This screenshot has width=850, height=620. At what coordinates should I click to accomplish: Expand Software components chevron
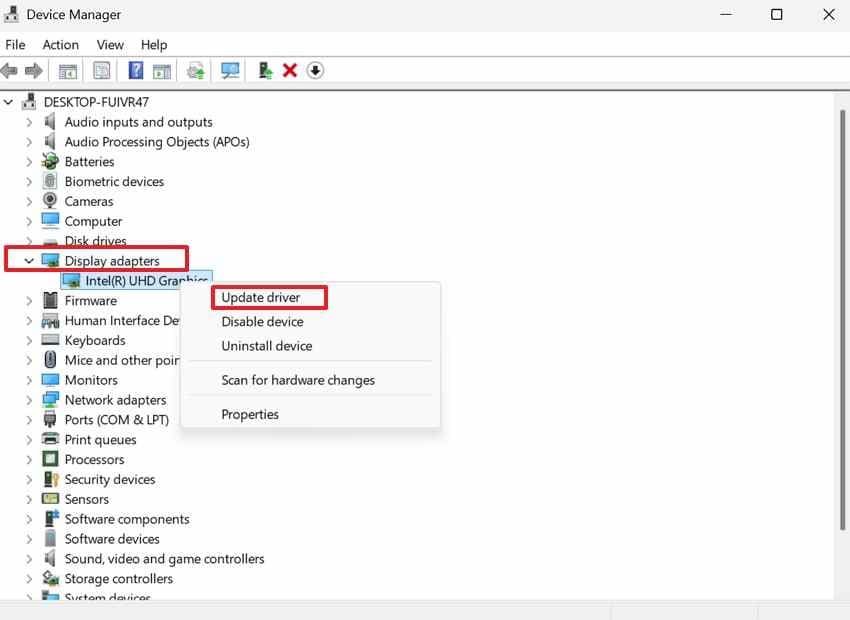(x=29, y=519)
